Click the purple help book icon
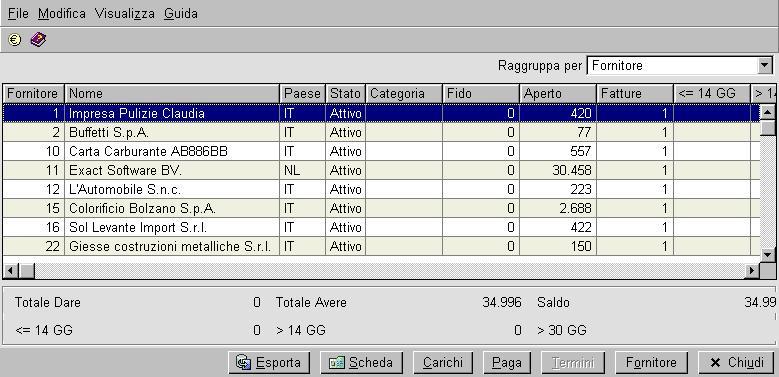The image size is (779, 377). 38,40
